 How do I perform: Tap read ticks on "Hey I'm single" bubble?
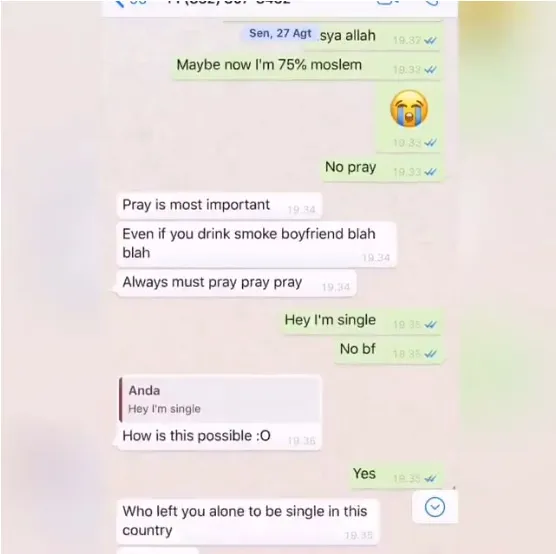point(430,325)
